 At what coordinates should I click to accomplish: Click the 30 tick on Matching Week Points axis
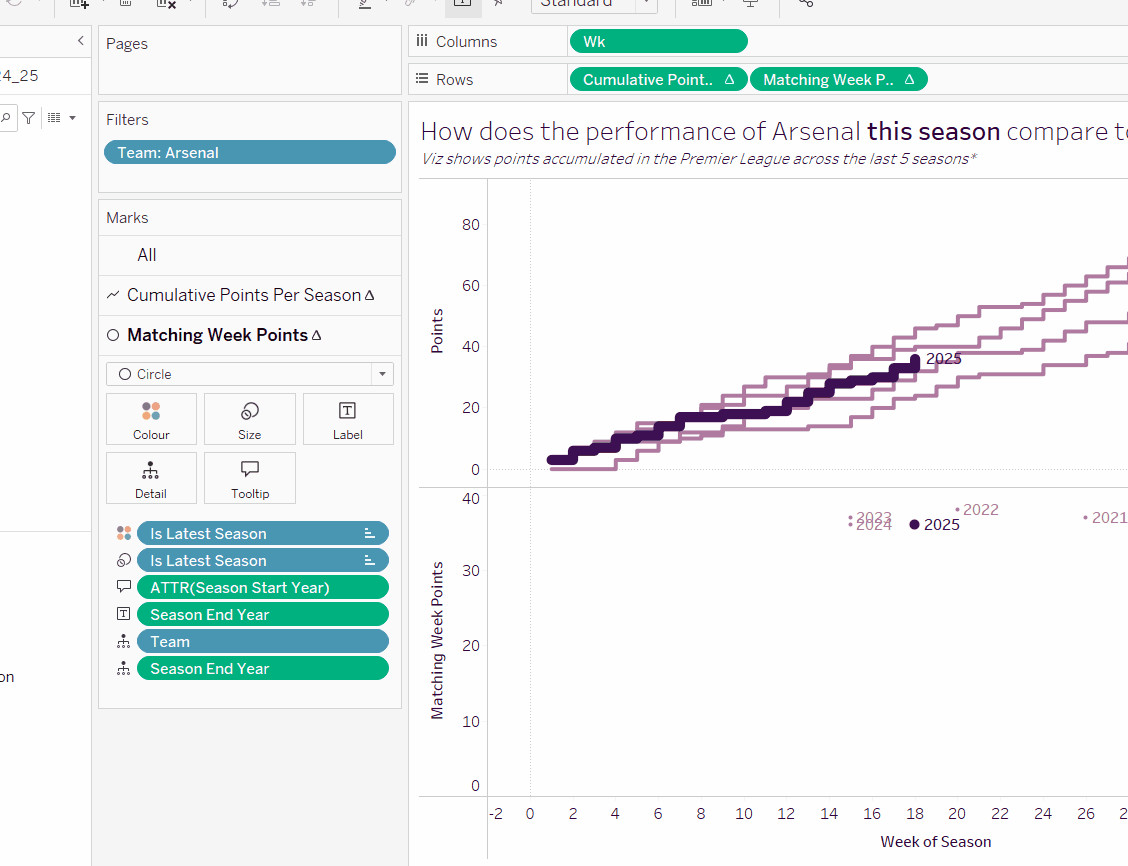pyautogui.click(x=470, y=570)
